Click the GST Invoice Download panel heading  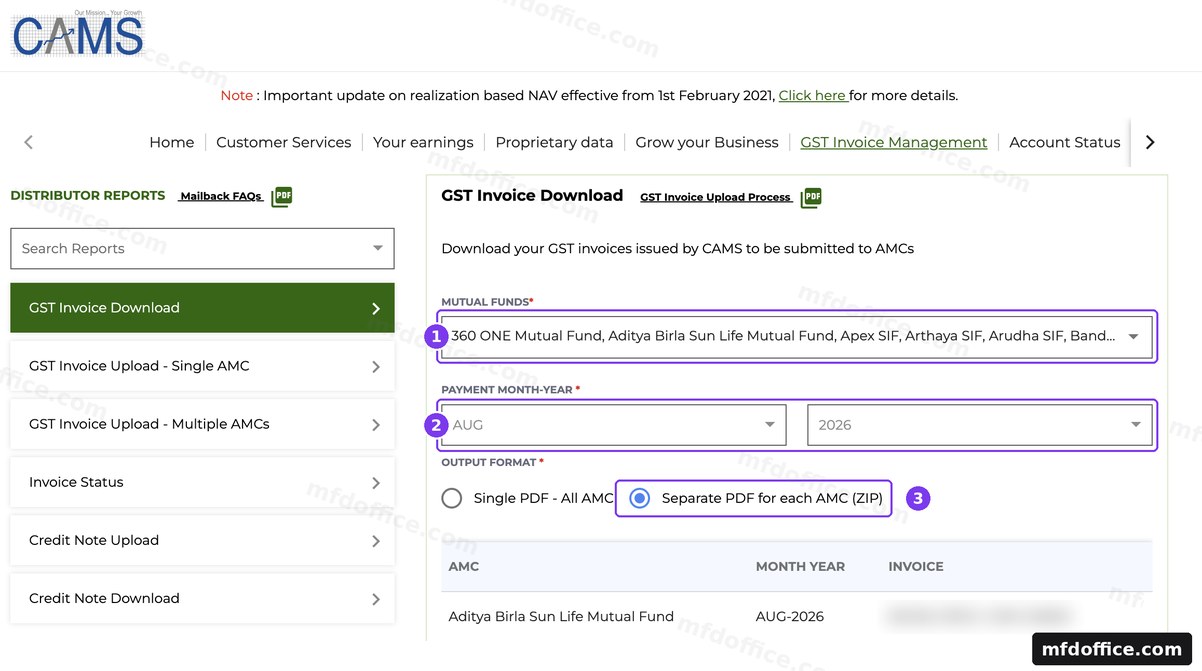[x=532, y=196]
